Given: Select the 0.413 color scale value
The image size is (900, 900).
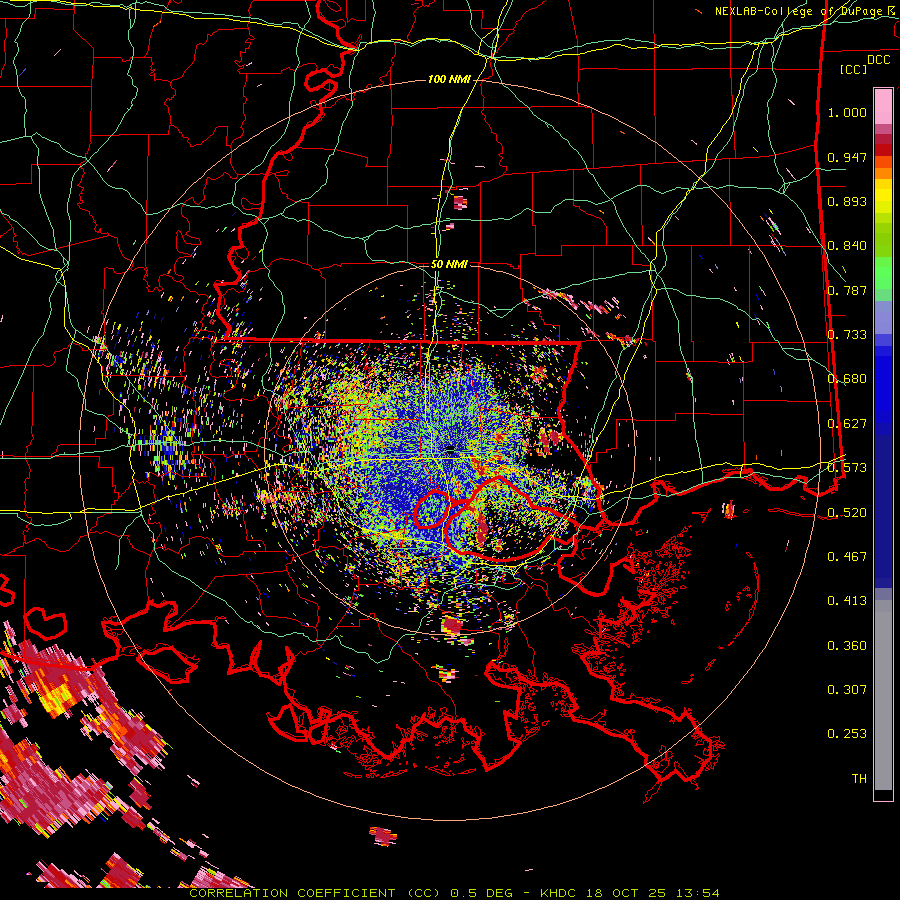Looking at the screenshot, I should coord(847,601).
